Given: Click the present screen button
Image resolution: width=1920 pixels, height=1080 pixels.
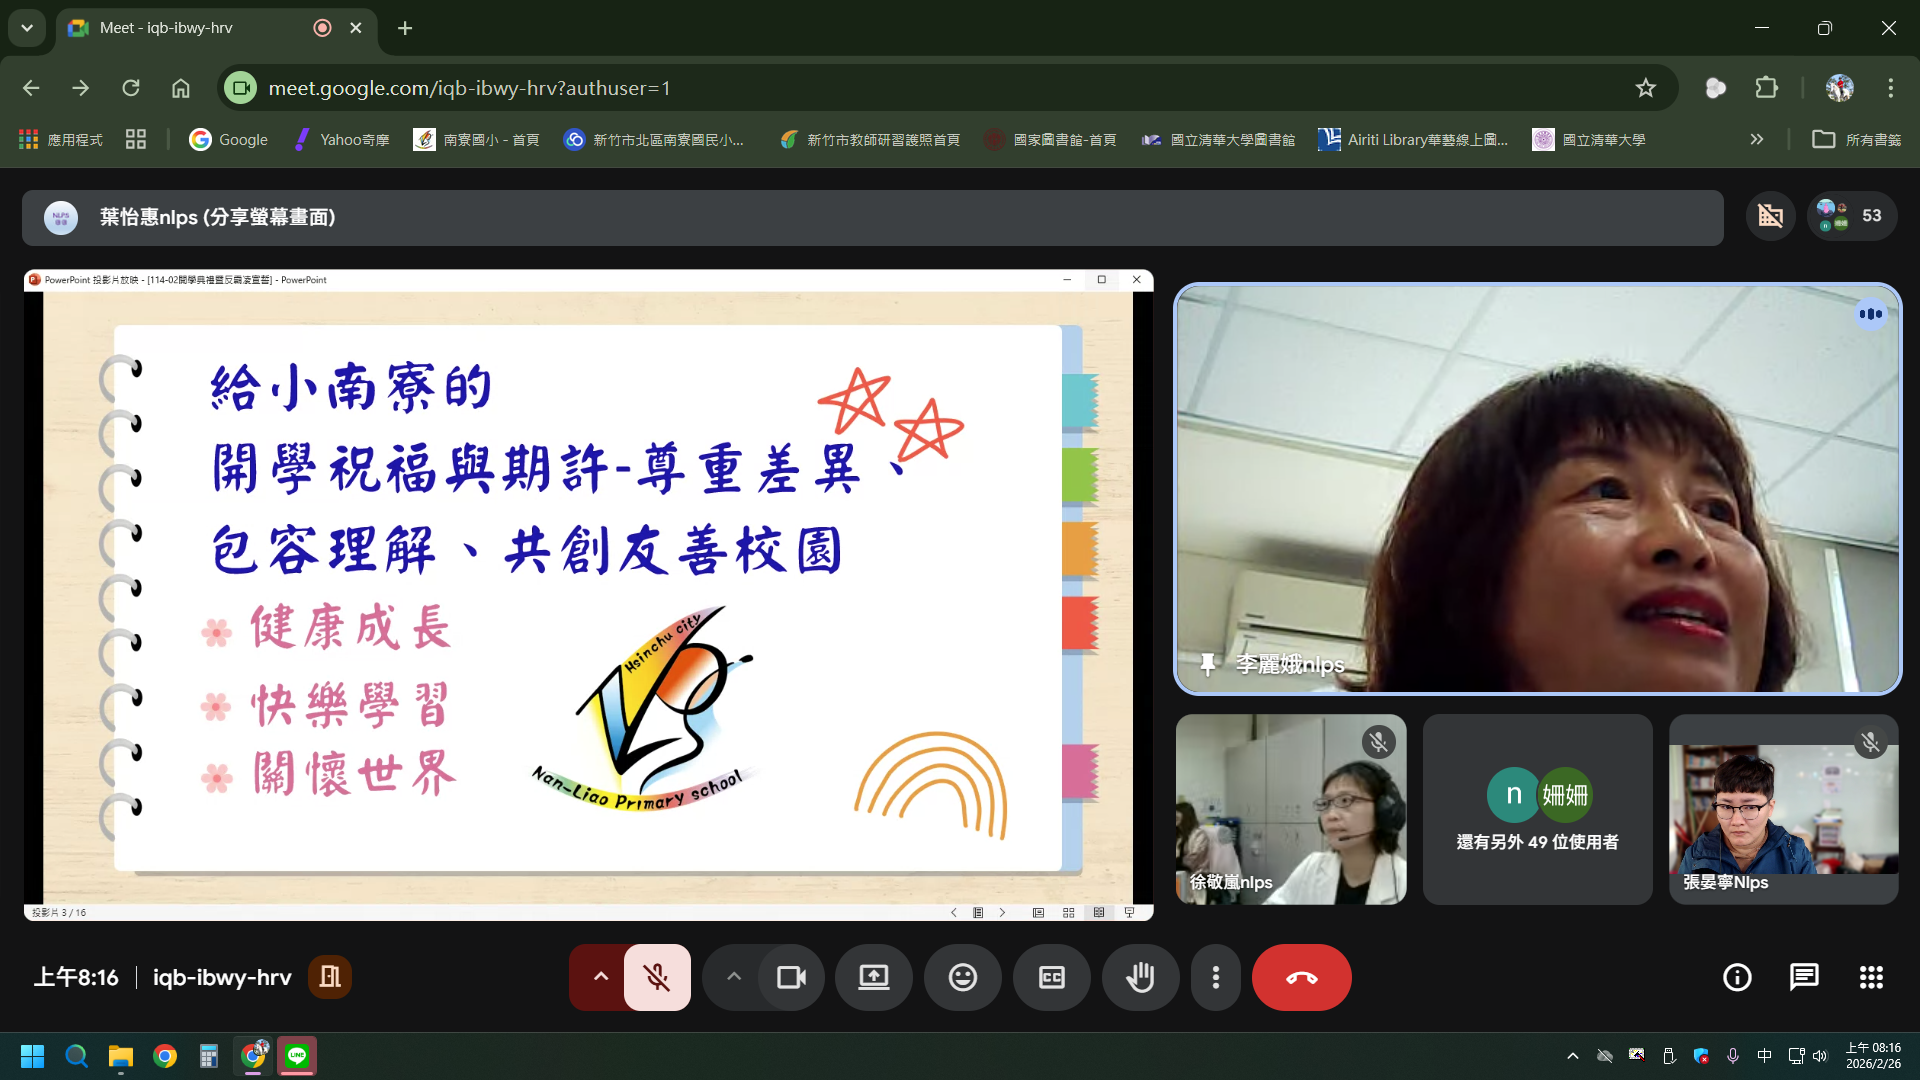Looking at the screenshot, I should click(x=873, y=977).
